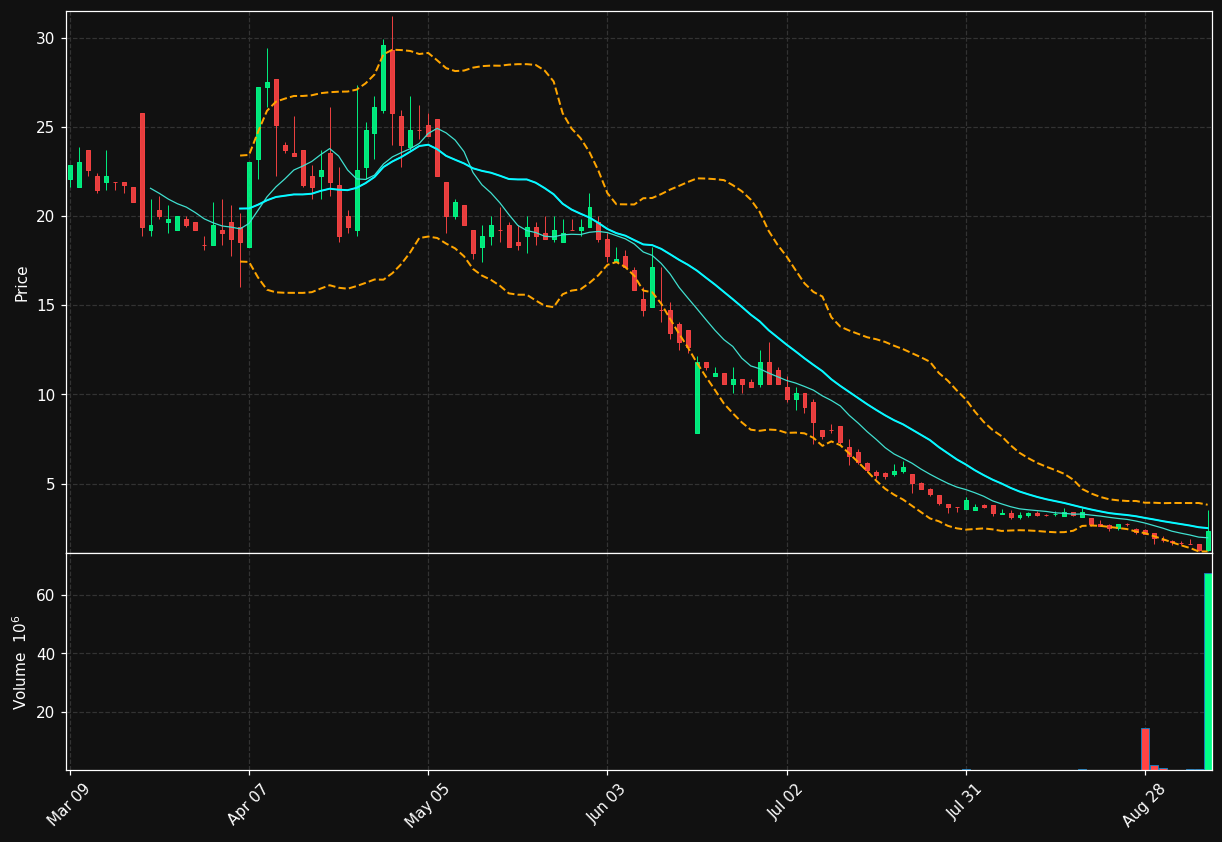Click the Jul 02 date axis label
Screen dimensions: 1222x842
(785, 803)
